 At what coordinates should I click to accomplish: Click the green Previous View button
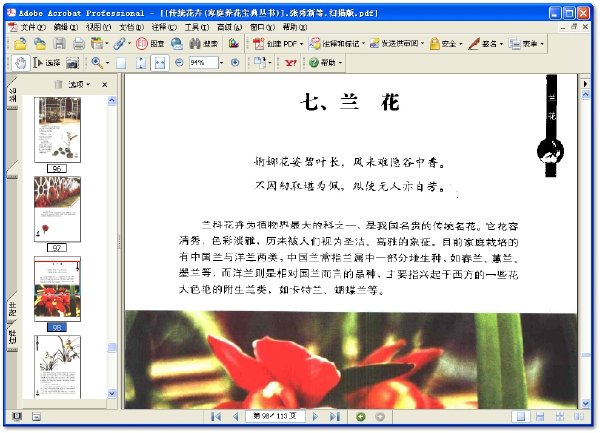coord(360,417)
